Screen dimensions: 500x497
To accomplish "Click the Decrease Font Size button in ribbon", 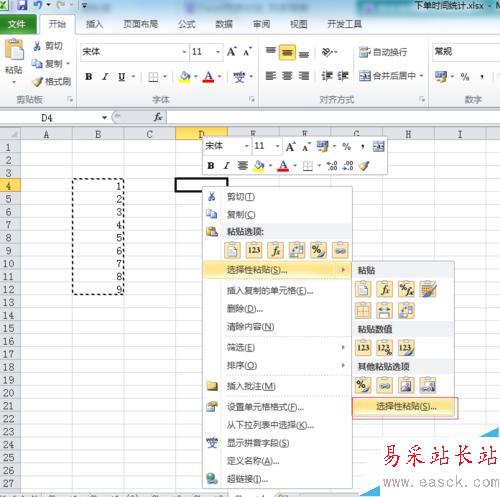I will [247, 52].
